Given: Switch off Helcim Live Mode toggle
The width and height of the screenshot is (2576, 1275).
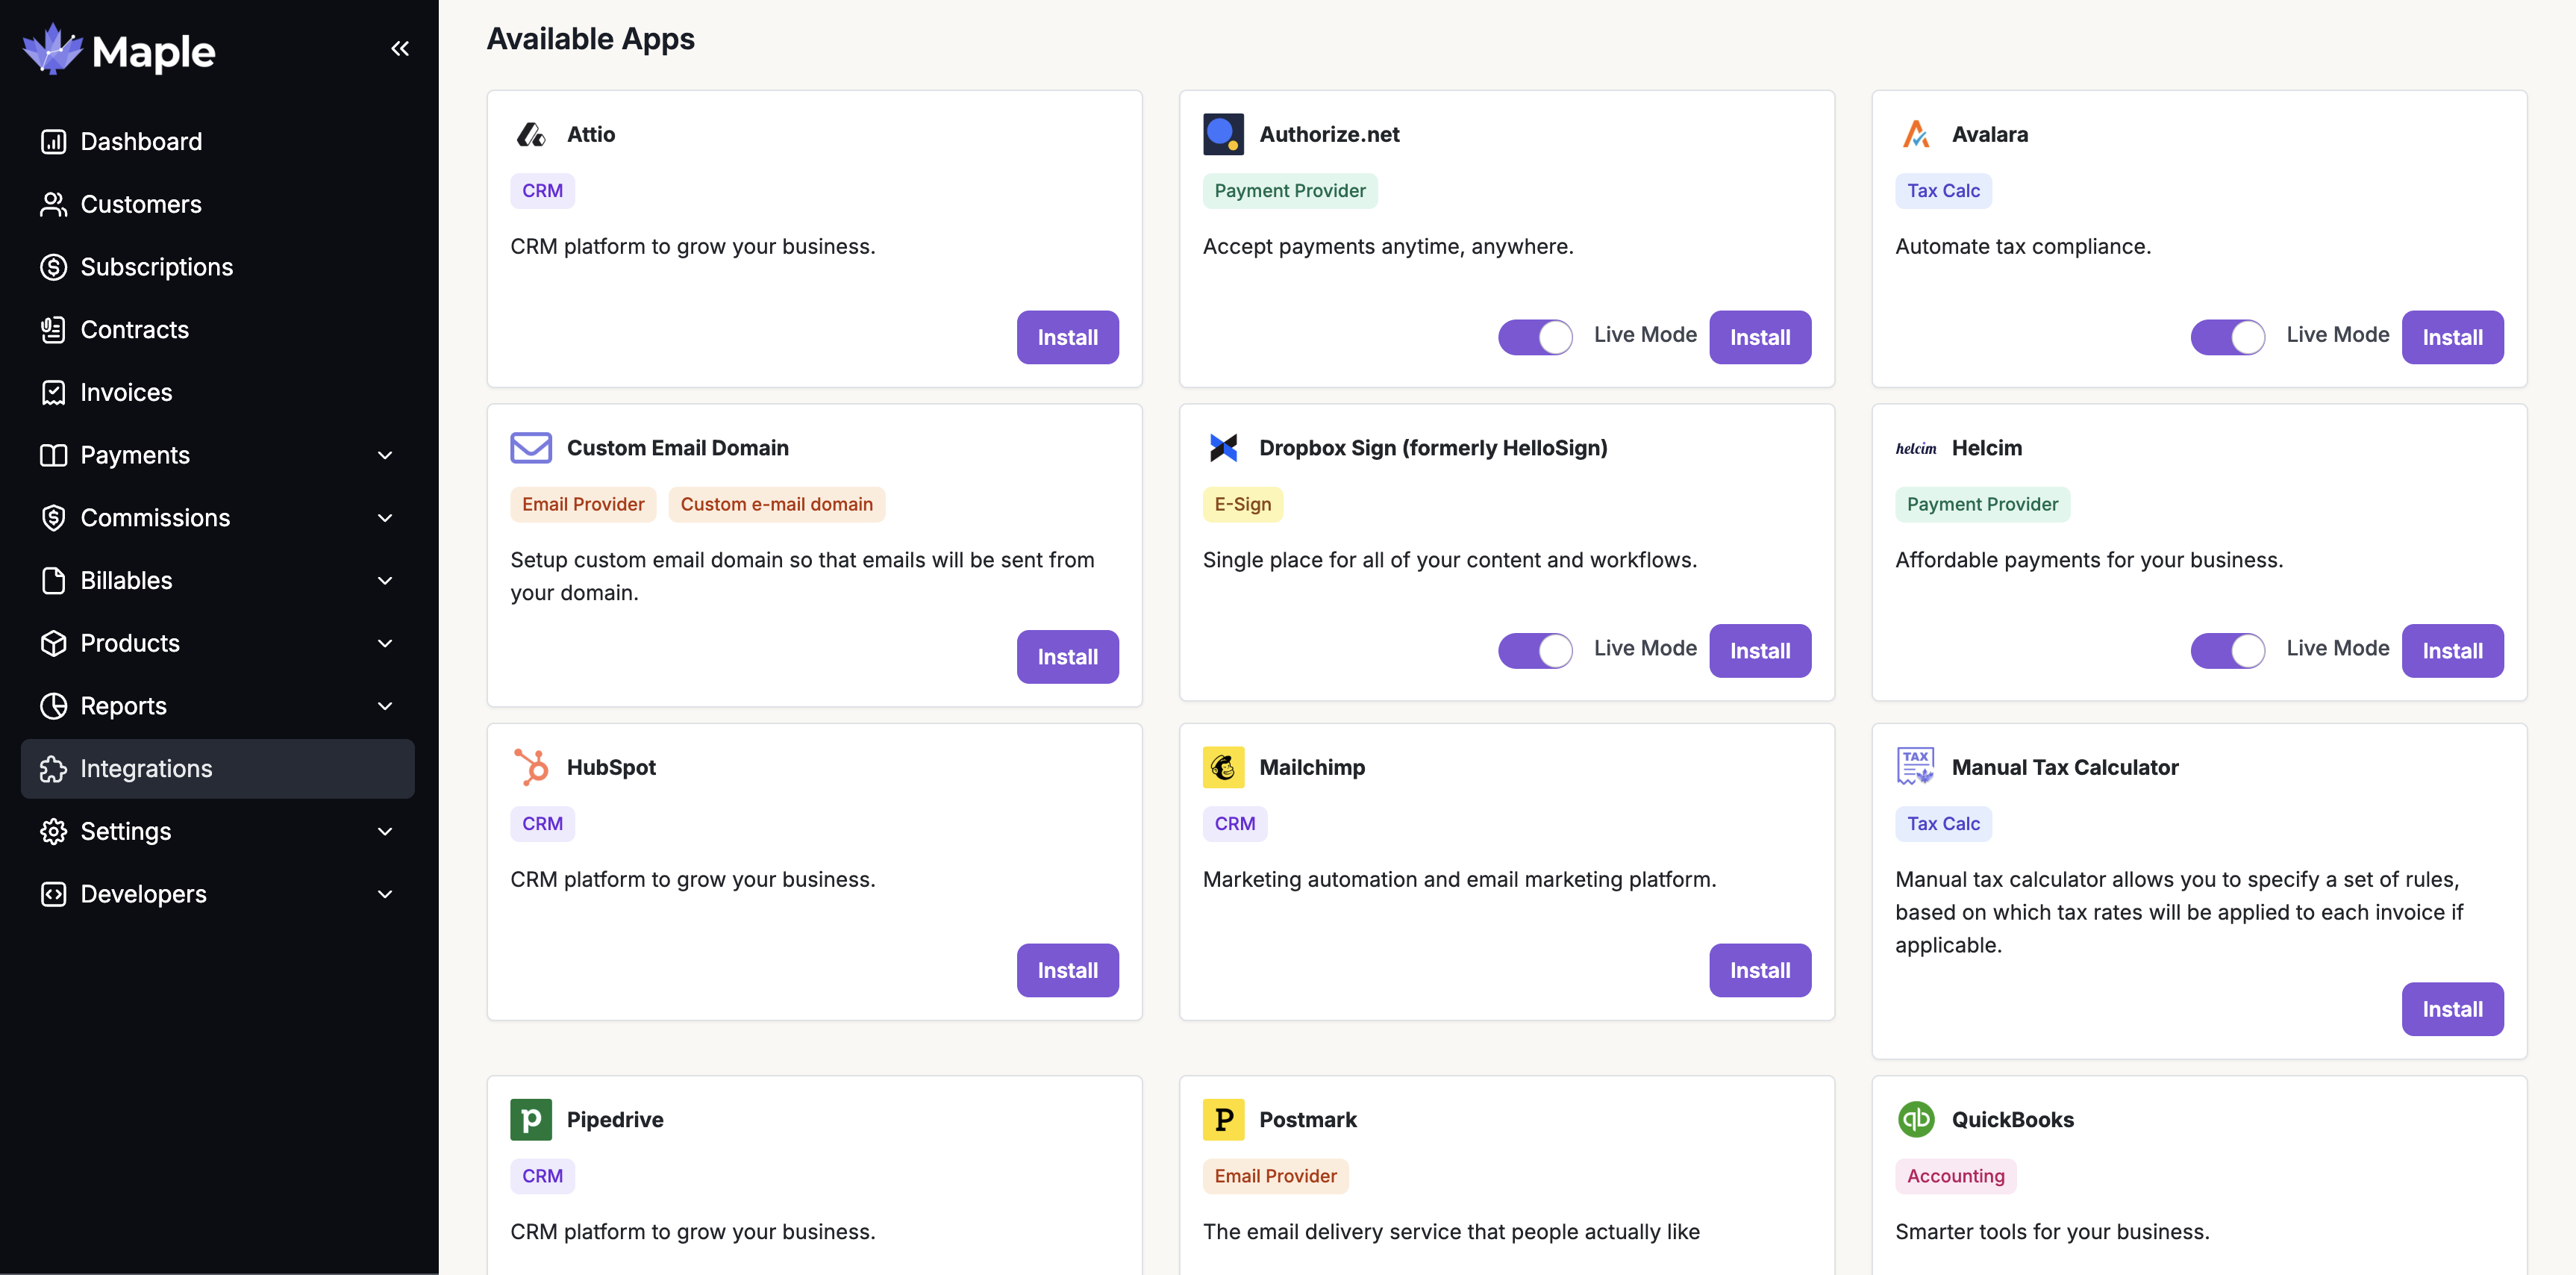Looking at the screenshot, I should click(x=2227, y=651).
